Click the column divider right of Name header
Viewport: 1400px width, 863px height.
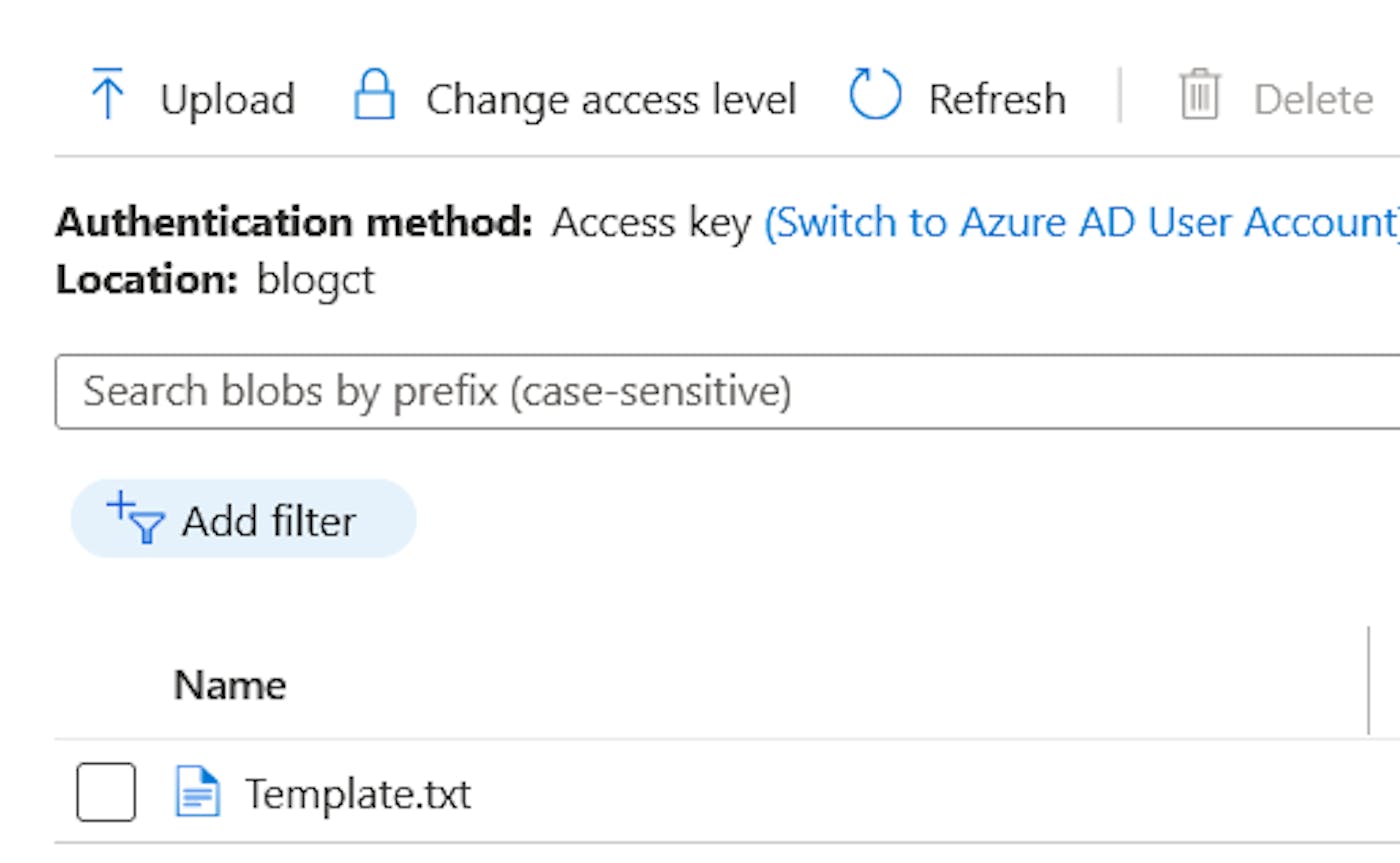click(1368, 680)
